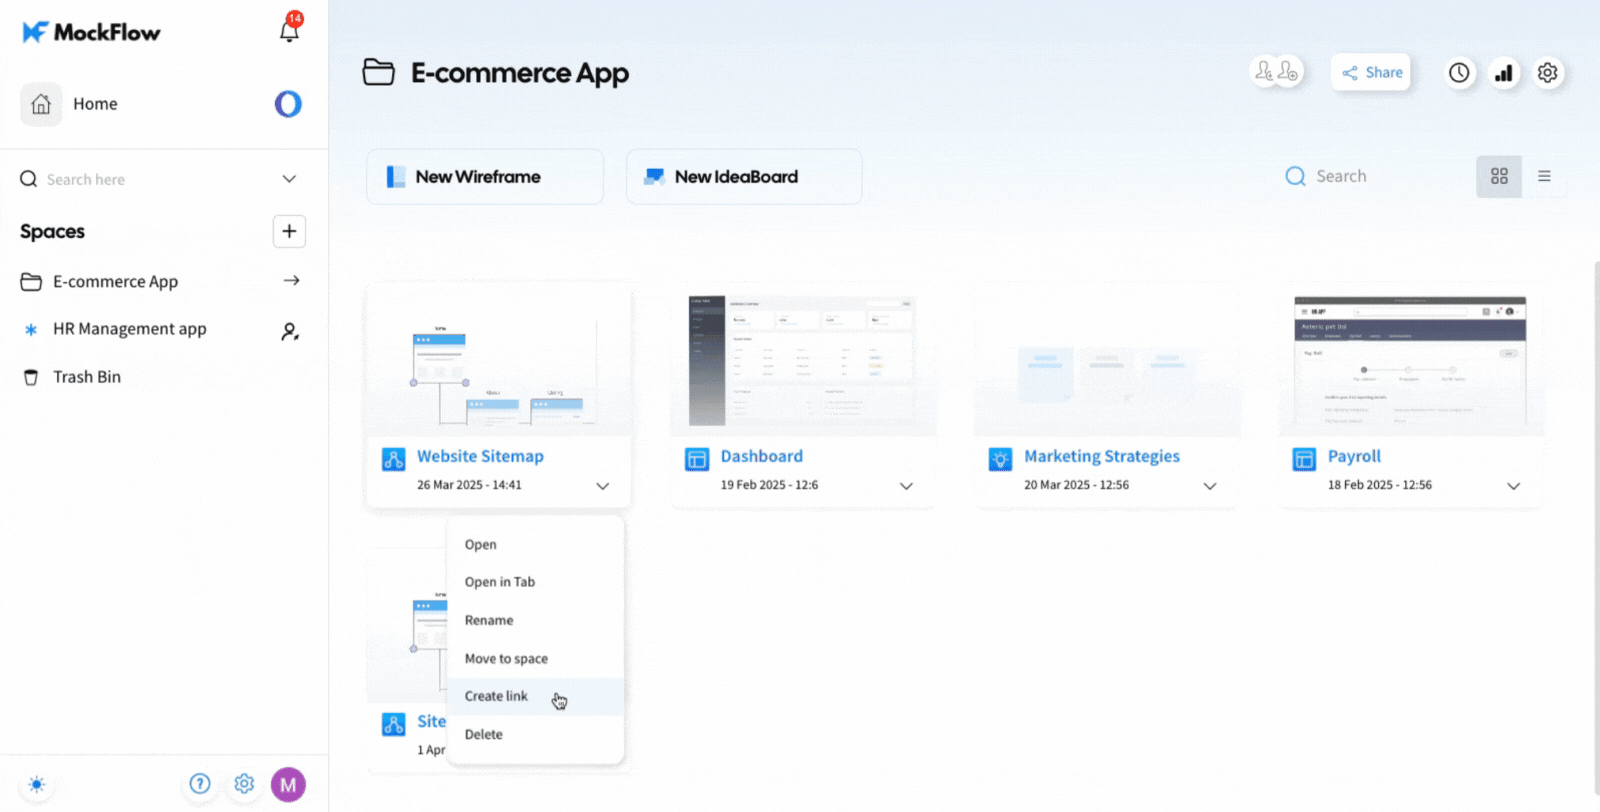Create a New IdeaBoard
The image size is (1600, 812).
click(744, 177)
